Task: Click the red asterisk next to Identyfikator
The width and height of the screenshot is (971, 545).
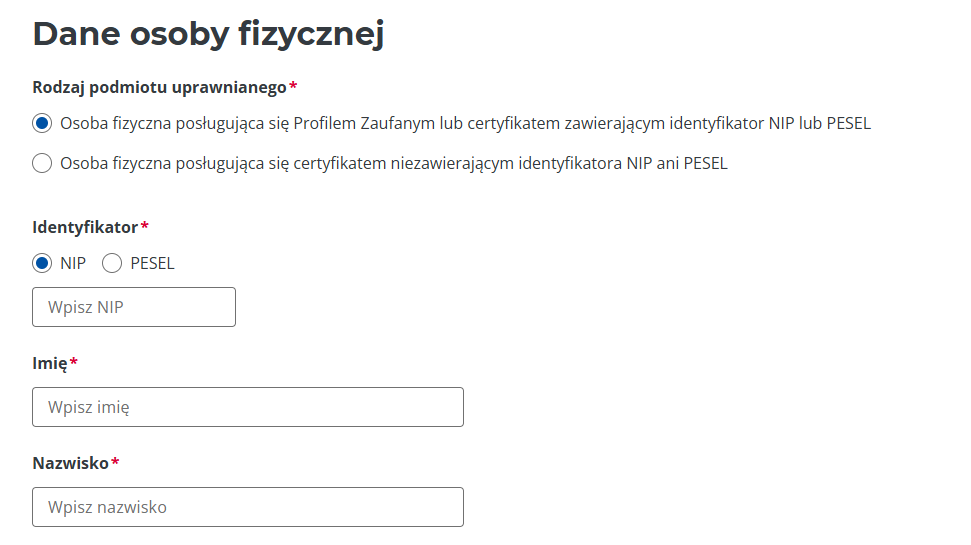Action: pos(145,226)
